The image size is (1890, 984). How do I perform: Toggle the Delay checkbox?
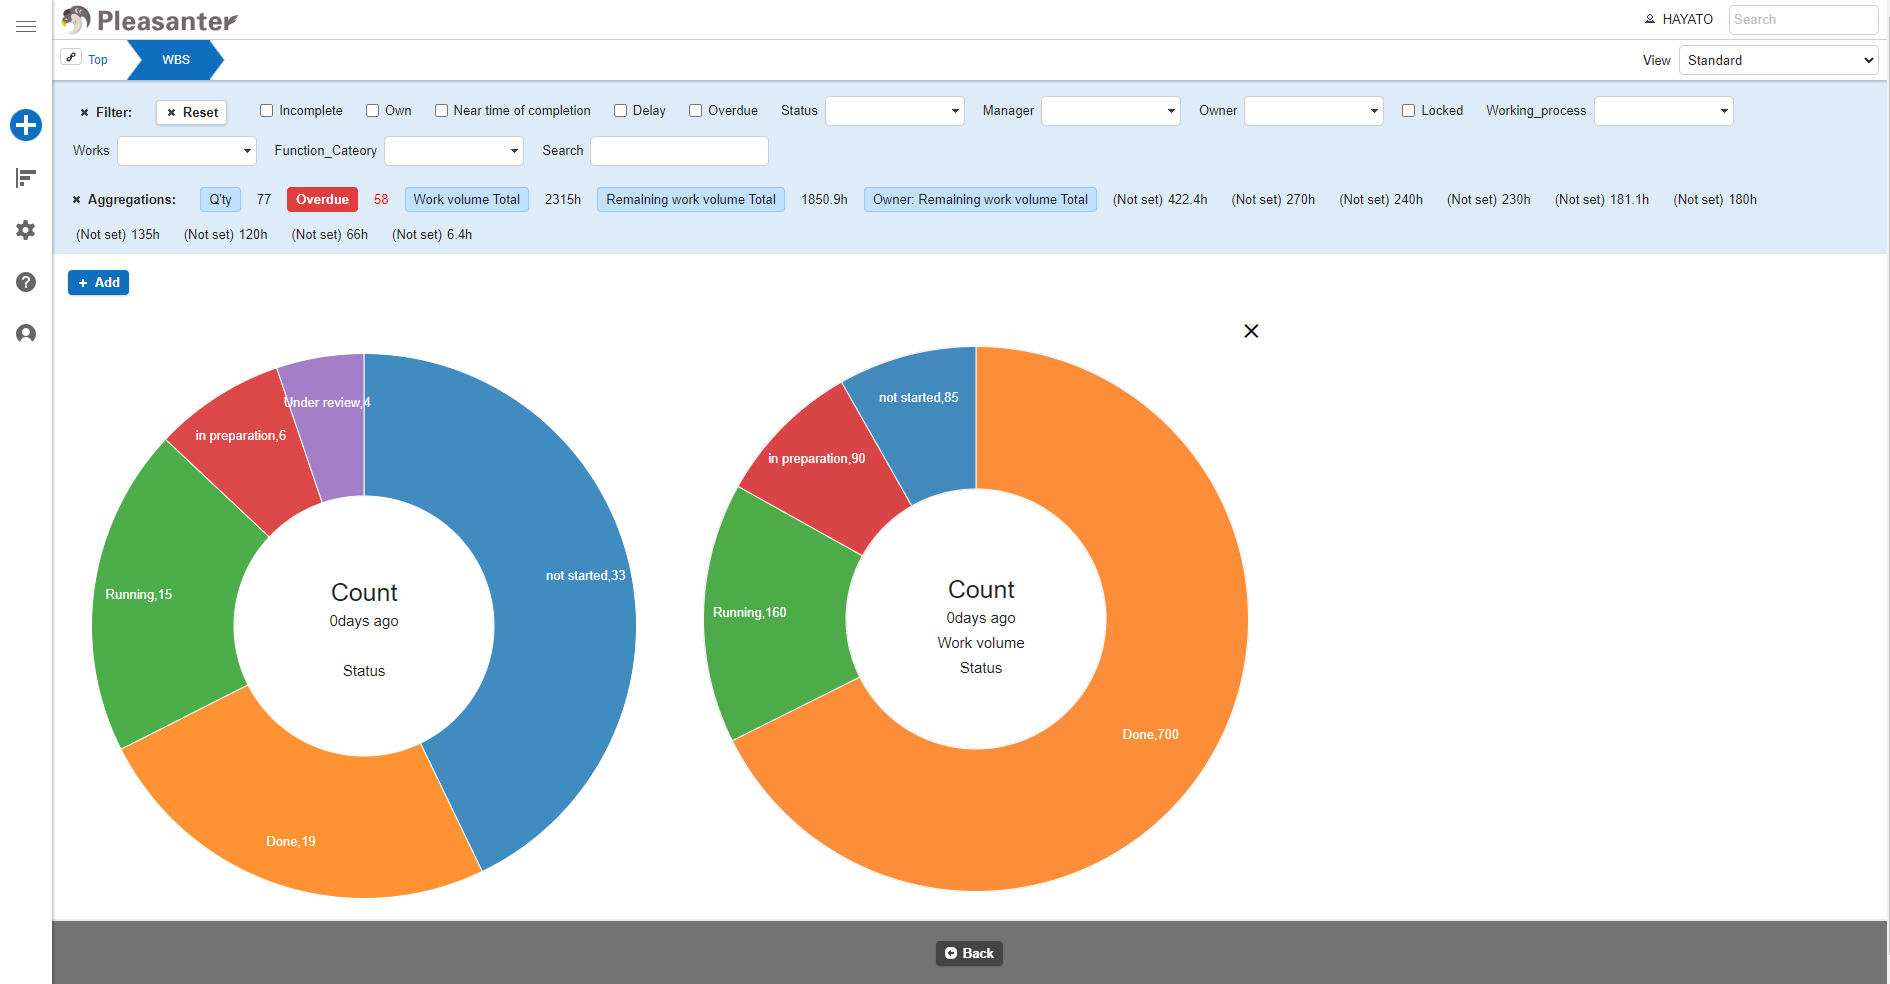coord(620,111)
